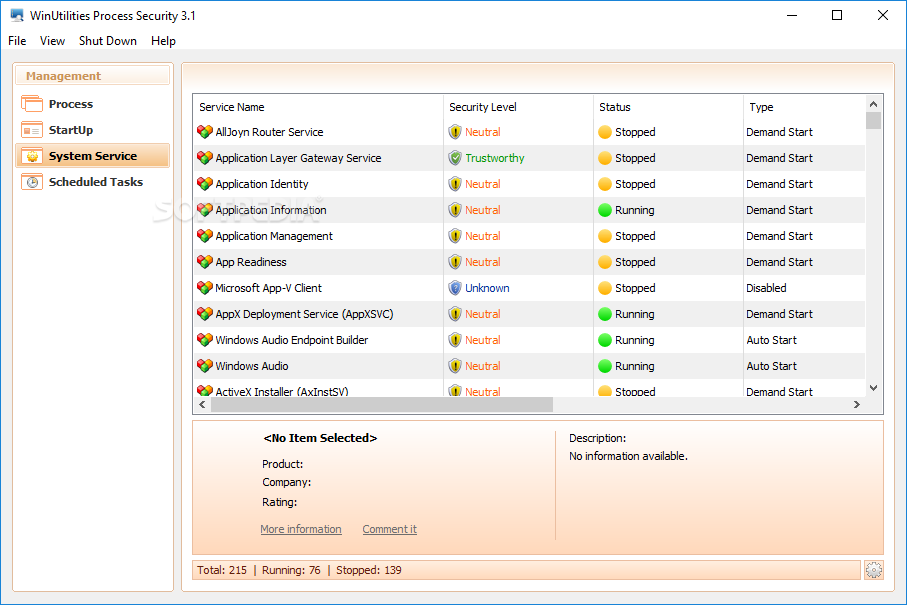Click Stopped: 139 in the status bar
The height and width of the screenshot is (605, 907).
tap(368, 570)
